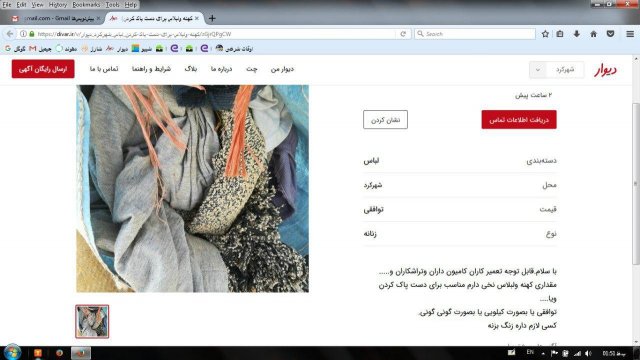Image resolution: width=640 pixels, height=360 pixels.
Task: Open the جیمیل Gmail bookmark
Action: (40, 49)
